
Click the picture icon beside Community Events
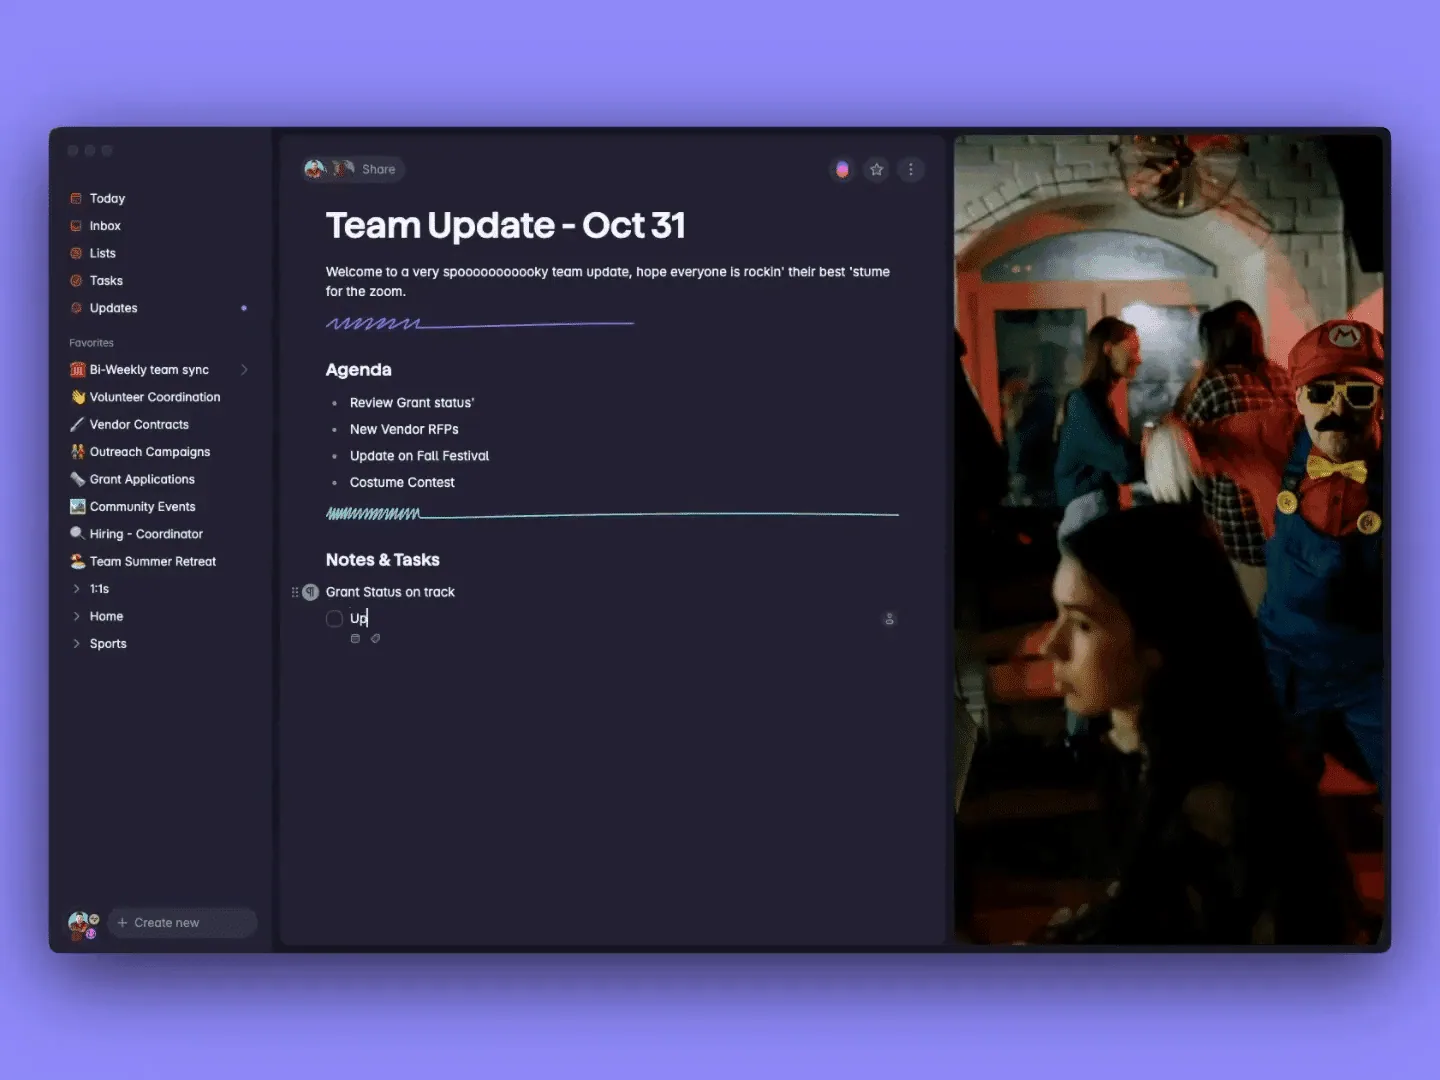coord(77,507)
